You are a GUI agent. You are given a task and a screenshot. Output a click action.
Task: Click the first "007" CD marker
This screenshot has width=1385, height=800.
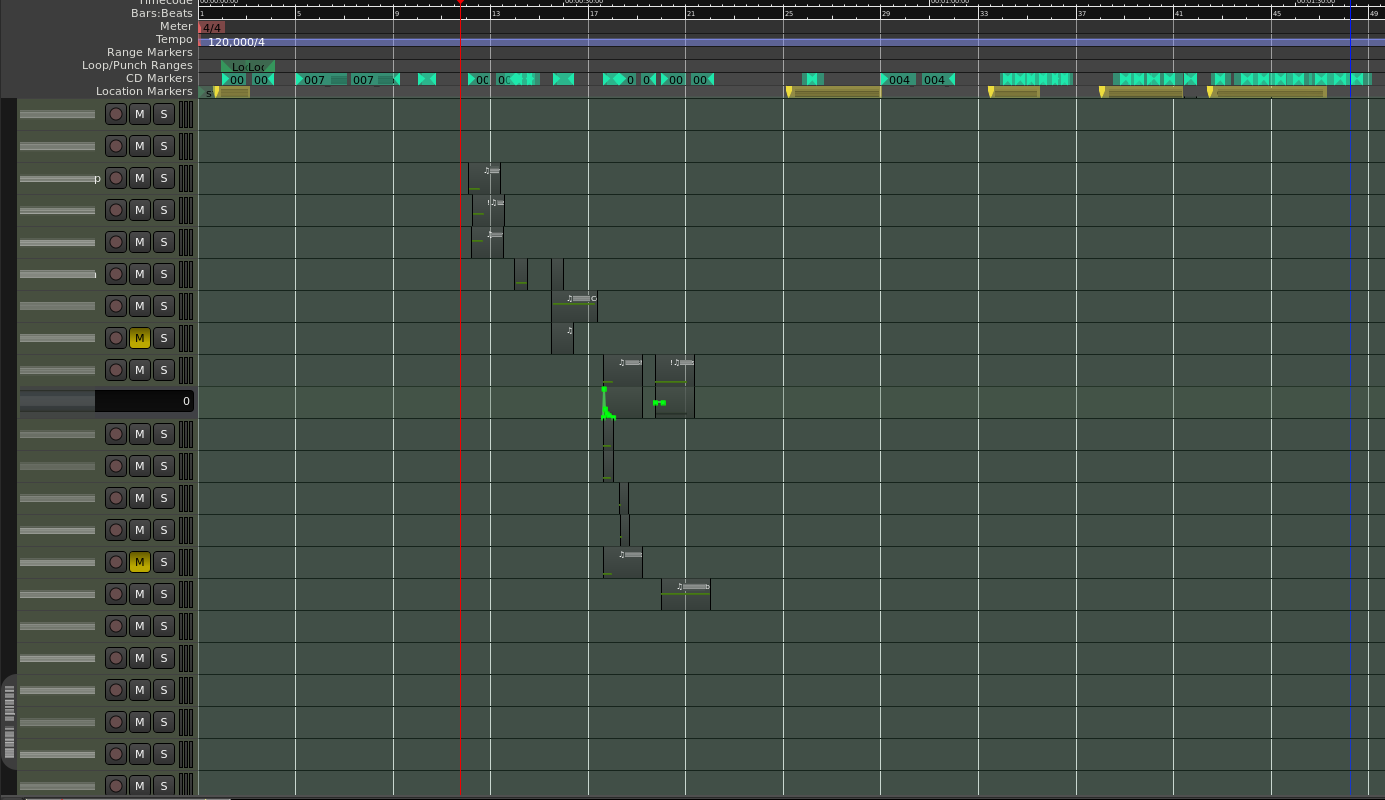point(315,80)
